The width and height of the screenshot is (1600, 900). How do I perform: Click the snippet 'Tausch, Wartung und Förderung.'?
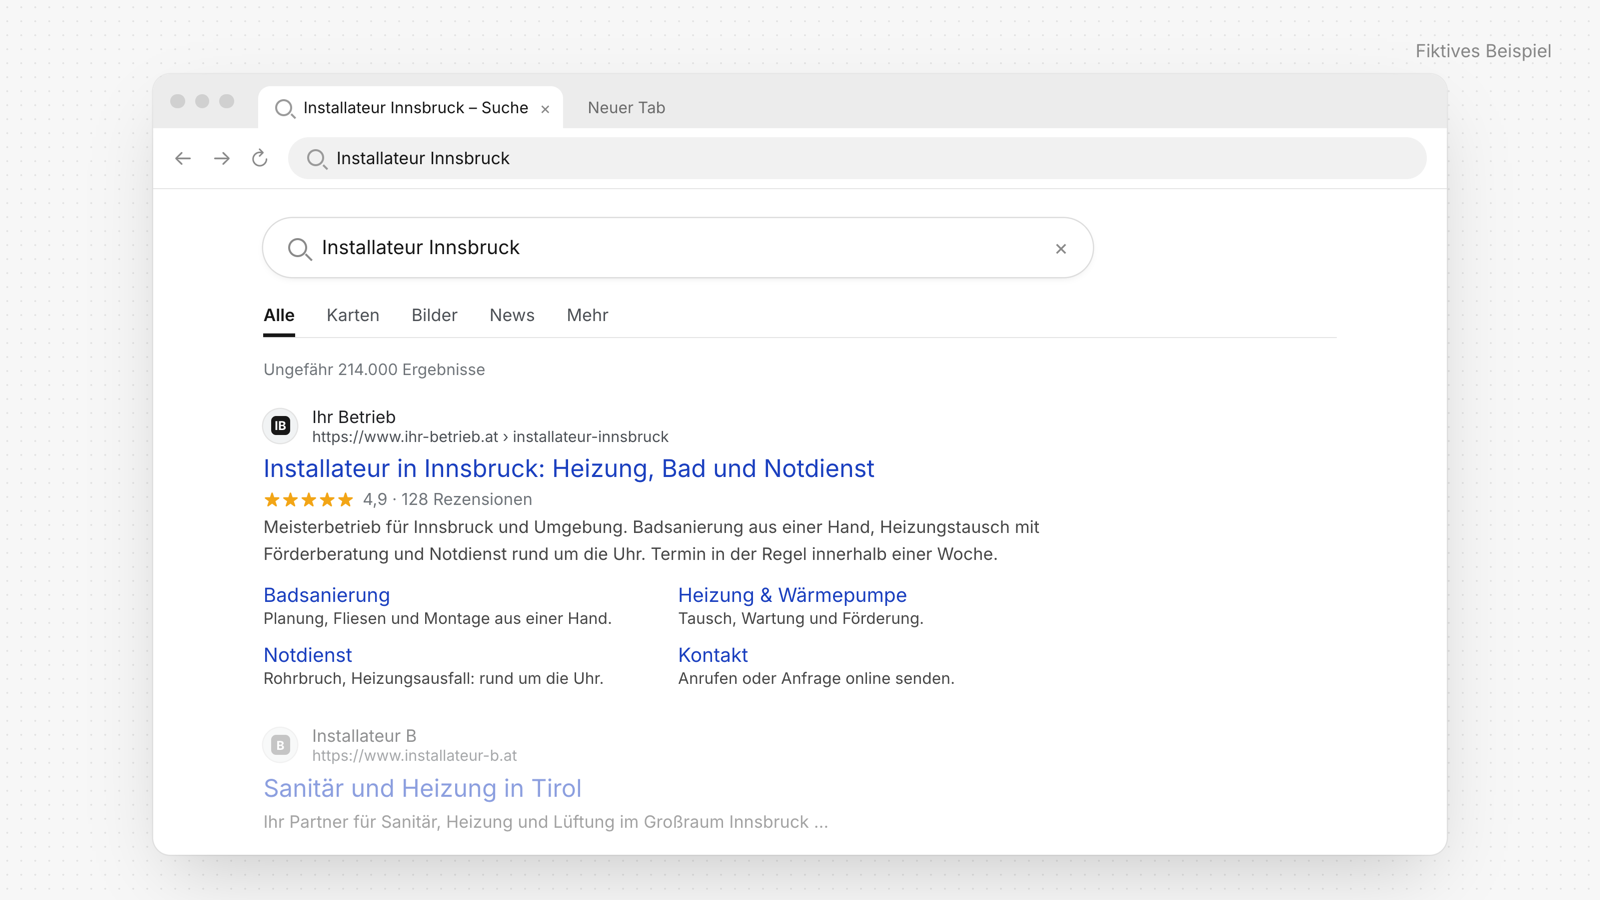(x=801, y=619)
